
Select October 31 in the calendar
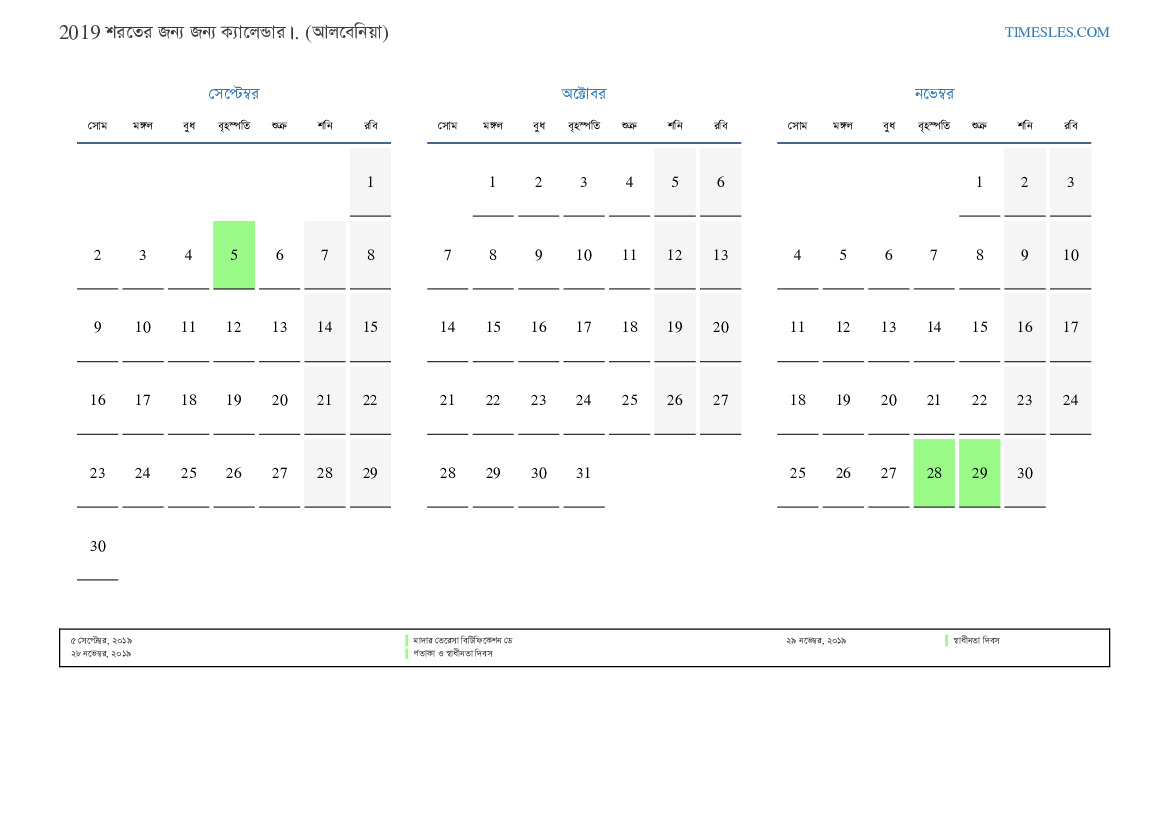tap(583, 473)
